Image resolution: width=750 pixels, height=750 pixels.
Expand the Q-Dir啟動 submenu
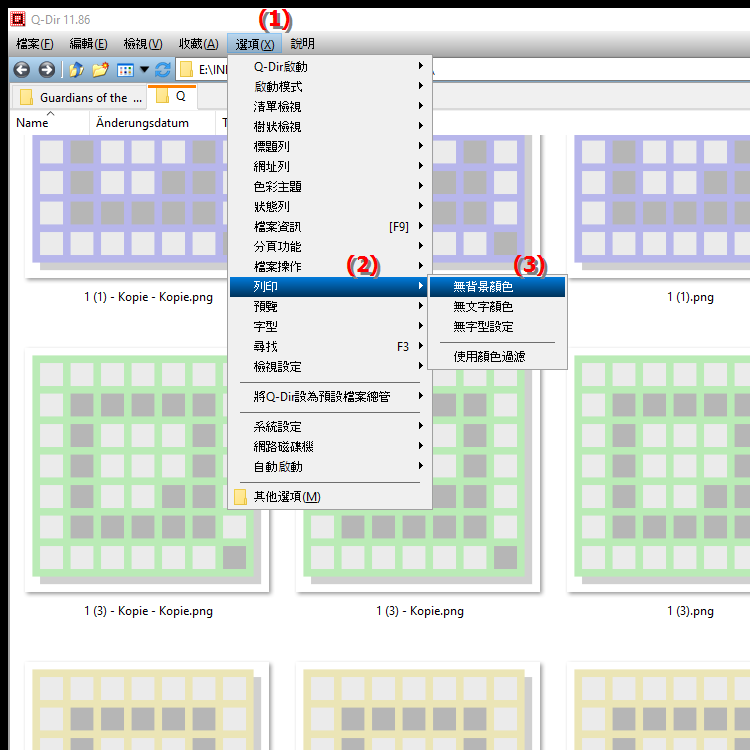click(x=330, y=66)
